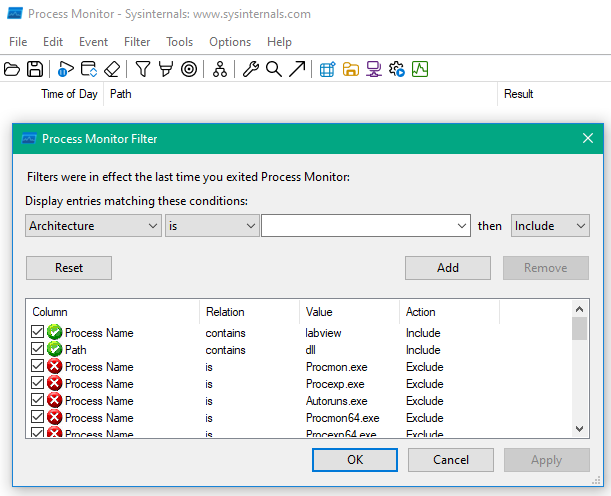This screenshot has width=611, height=496.
Task: Open the Filter menu
Action: 137,42
